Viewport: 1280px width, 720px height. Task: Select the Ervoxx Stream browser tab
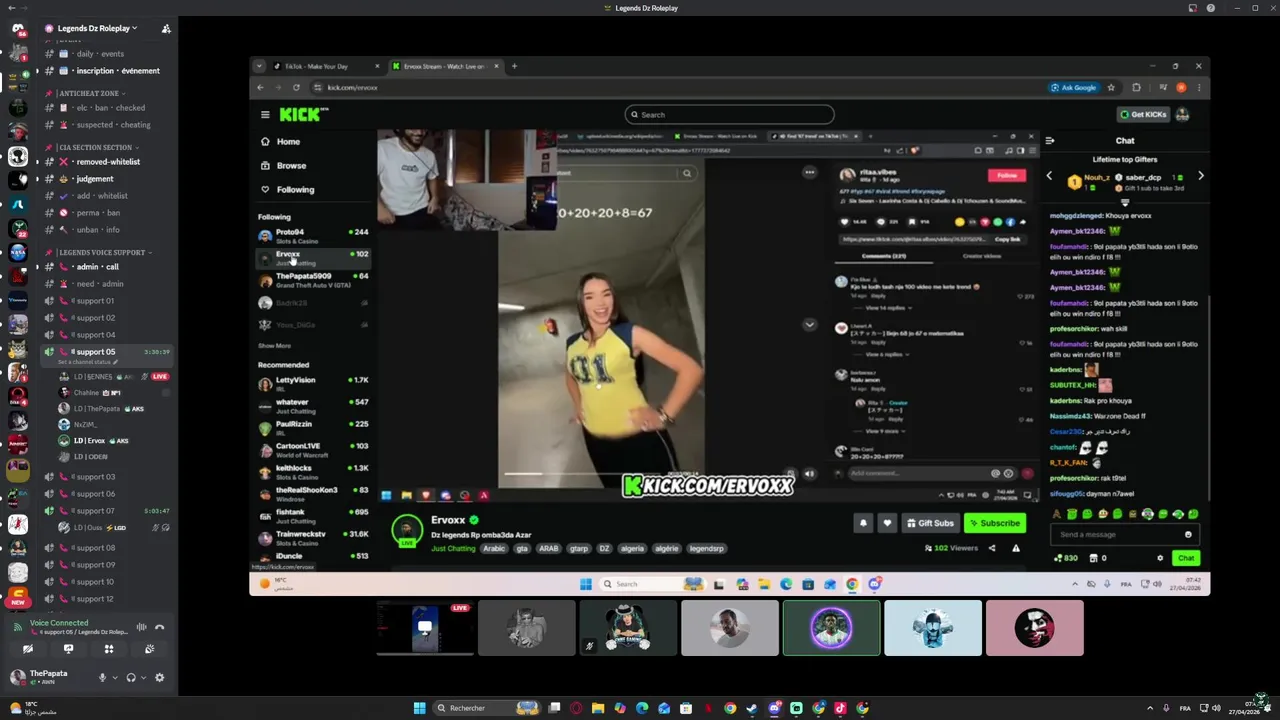point(444,66)
